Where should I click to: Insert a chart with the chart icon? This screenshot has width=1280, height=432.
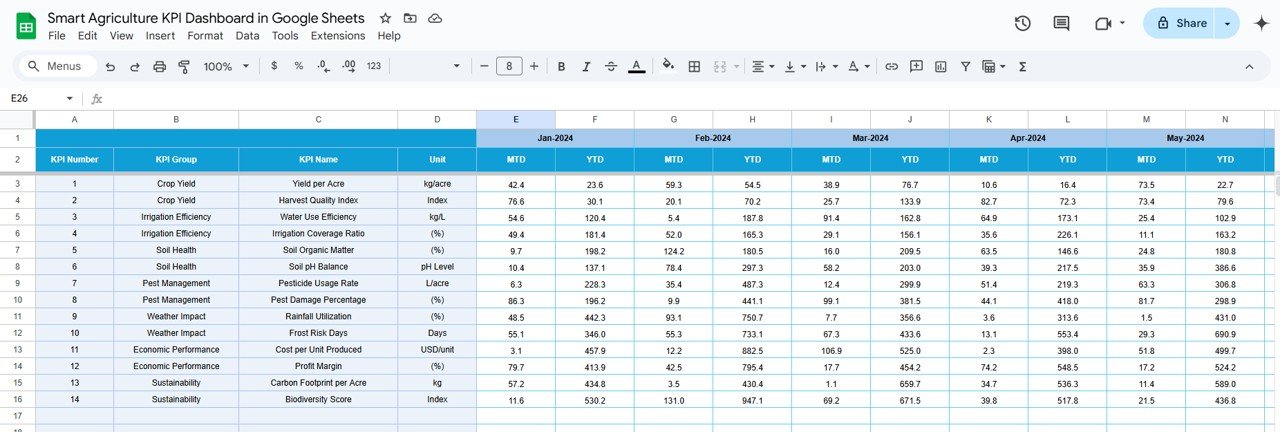click(941, 66)
